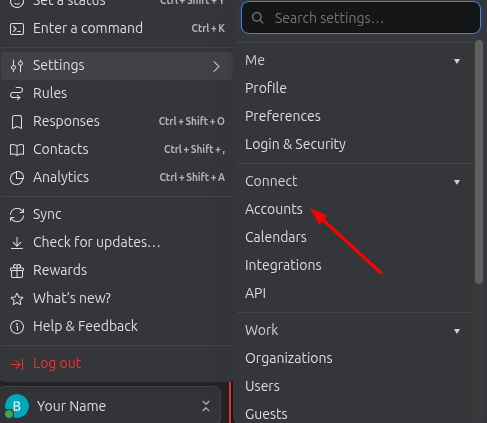Select Login & Security settings
This screenshot has width=487, height=423.
(x=295, y=144)
